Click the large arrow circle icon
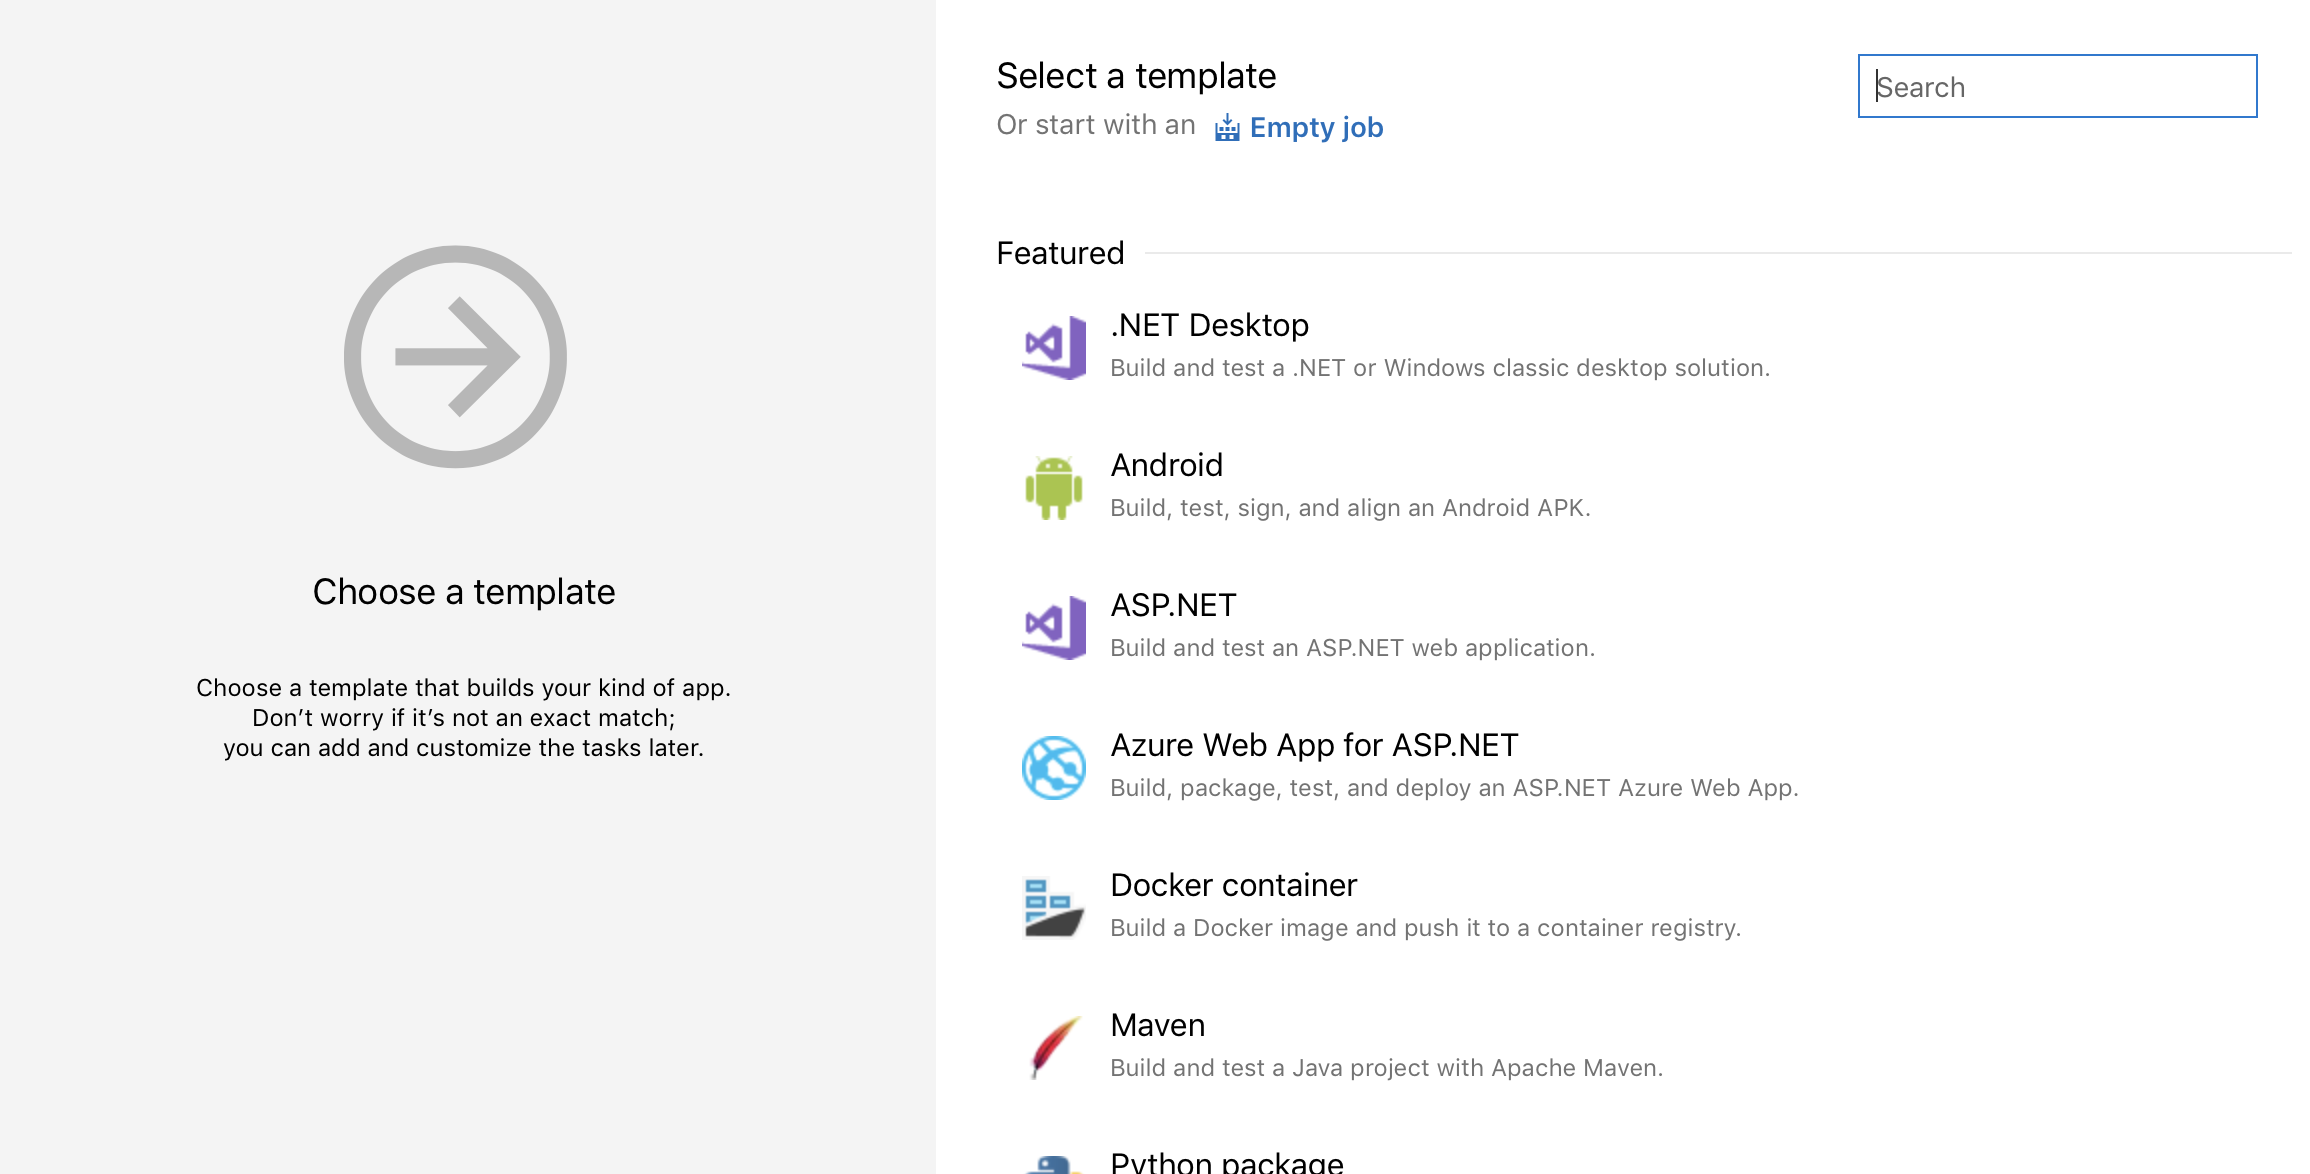This screenshot has width=2310, height=1174. coord(455,357)
